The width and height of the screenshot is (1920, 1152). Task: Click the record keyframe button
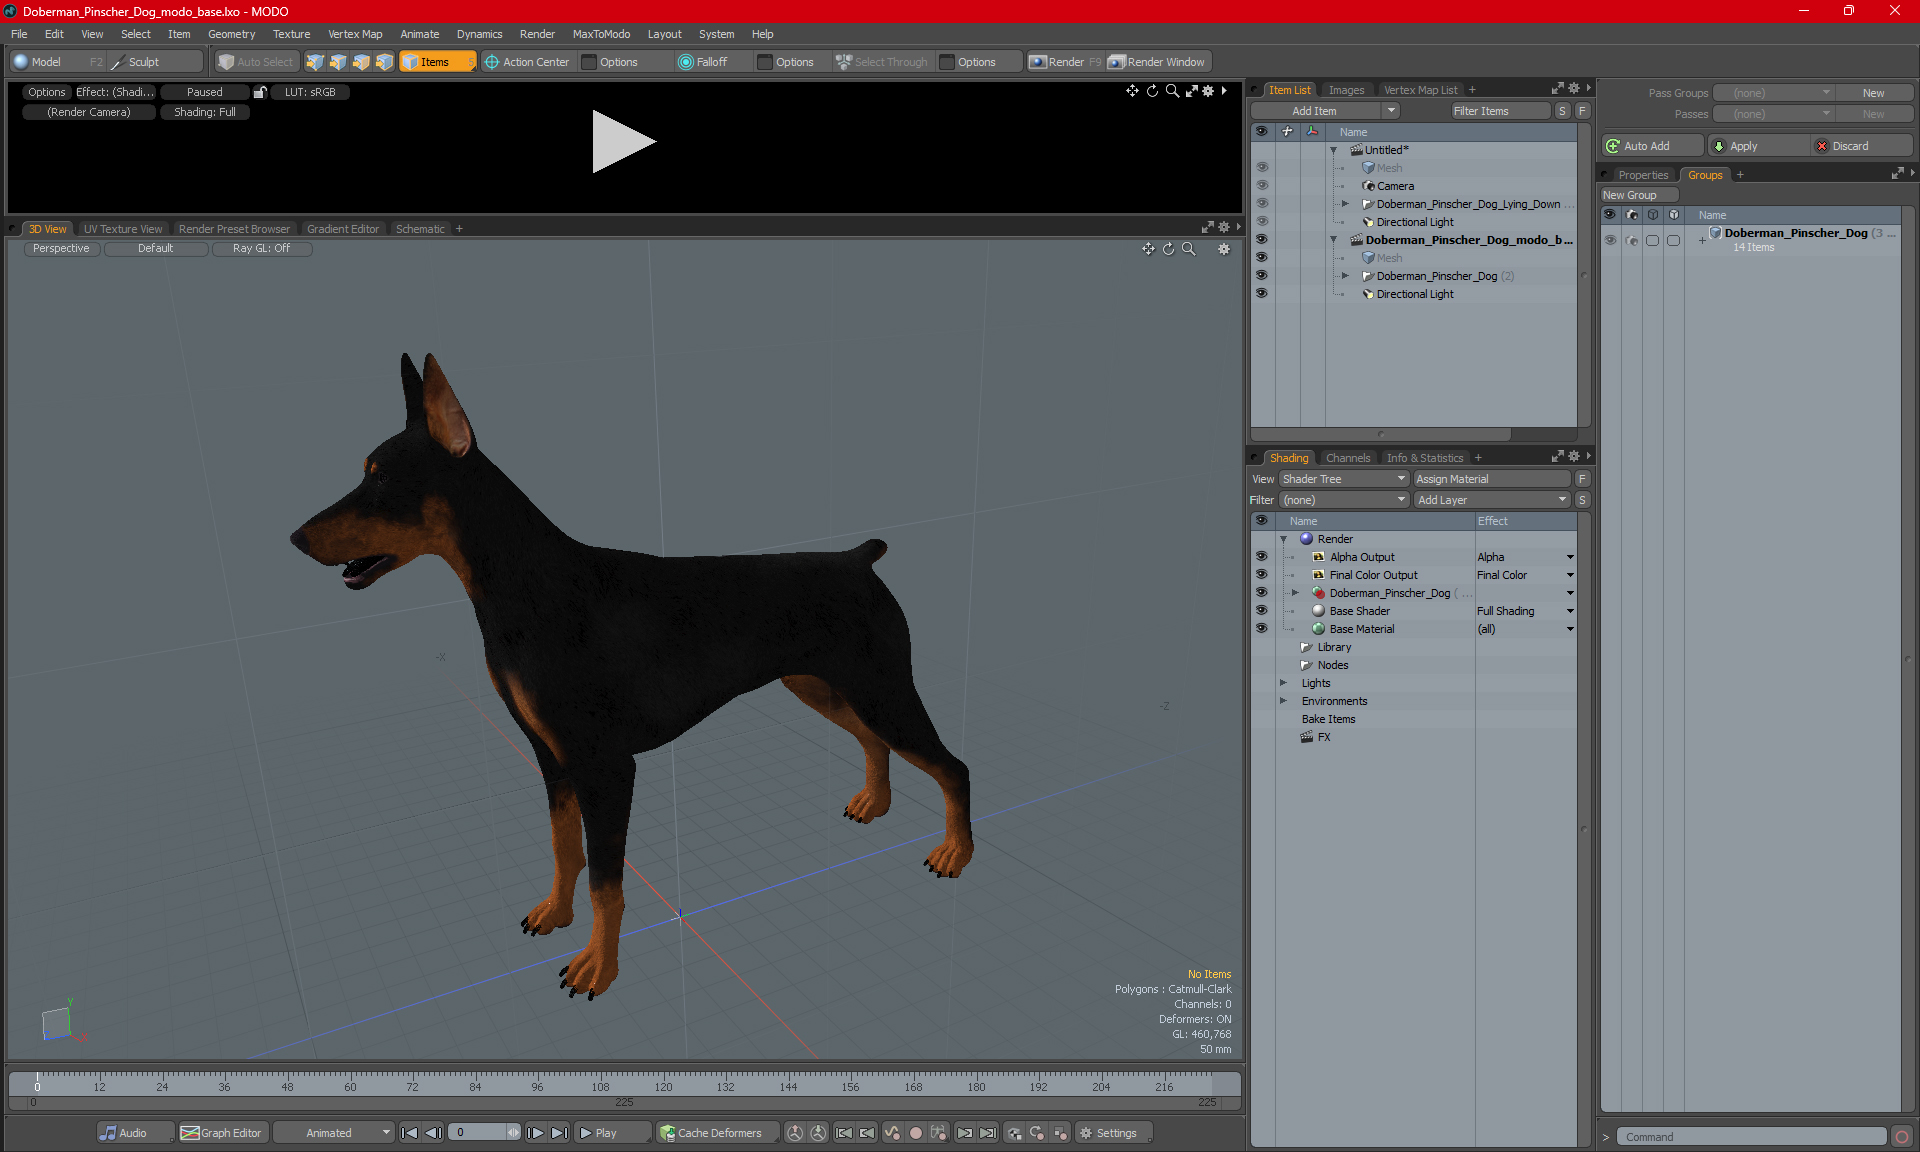tap(915, 1133)
